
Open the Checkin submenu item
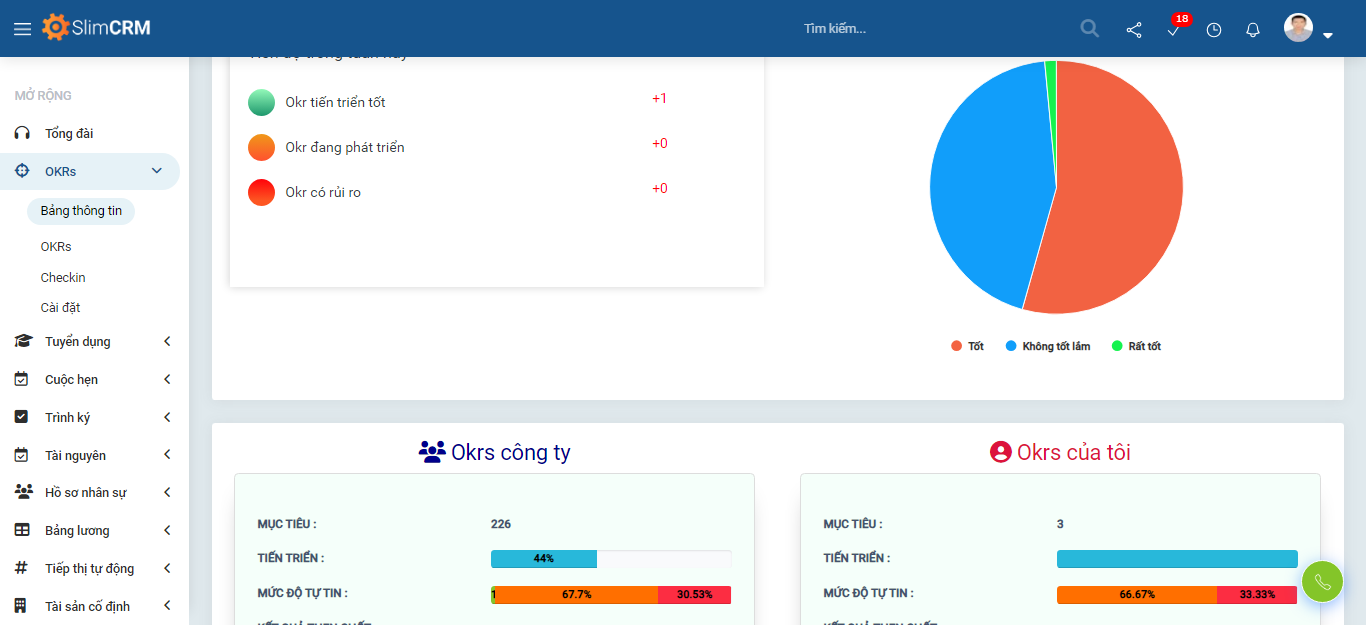pos(63,277)
